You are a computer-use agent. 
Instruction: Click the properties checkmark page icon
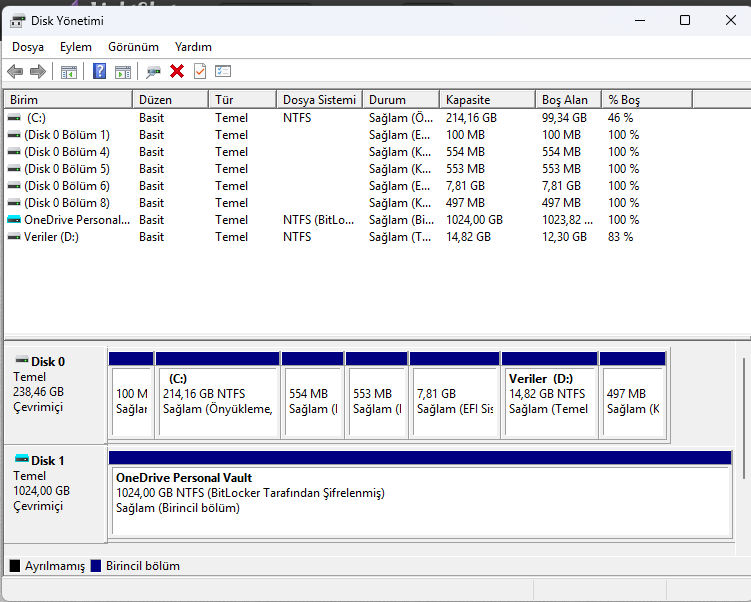click(200, 71)
